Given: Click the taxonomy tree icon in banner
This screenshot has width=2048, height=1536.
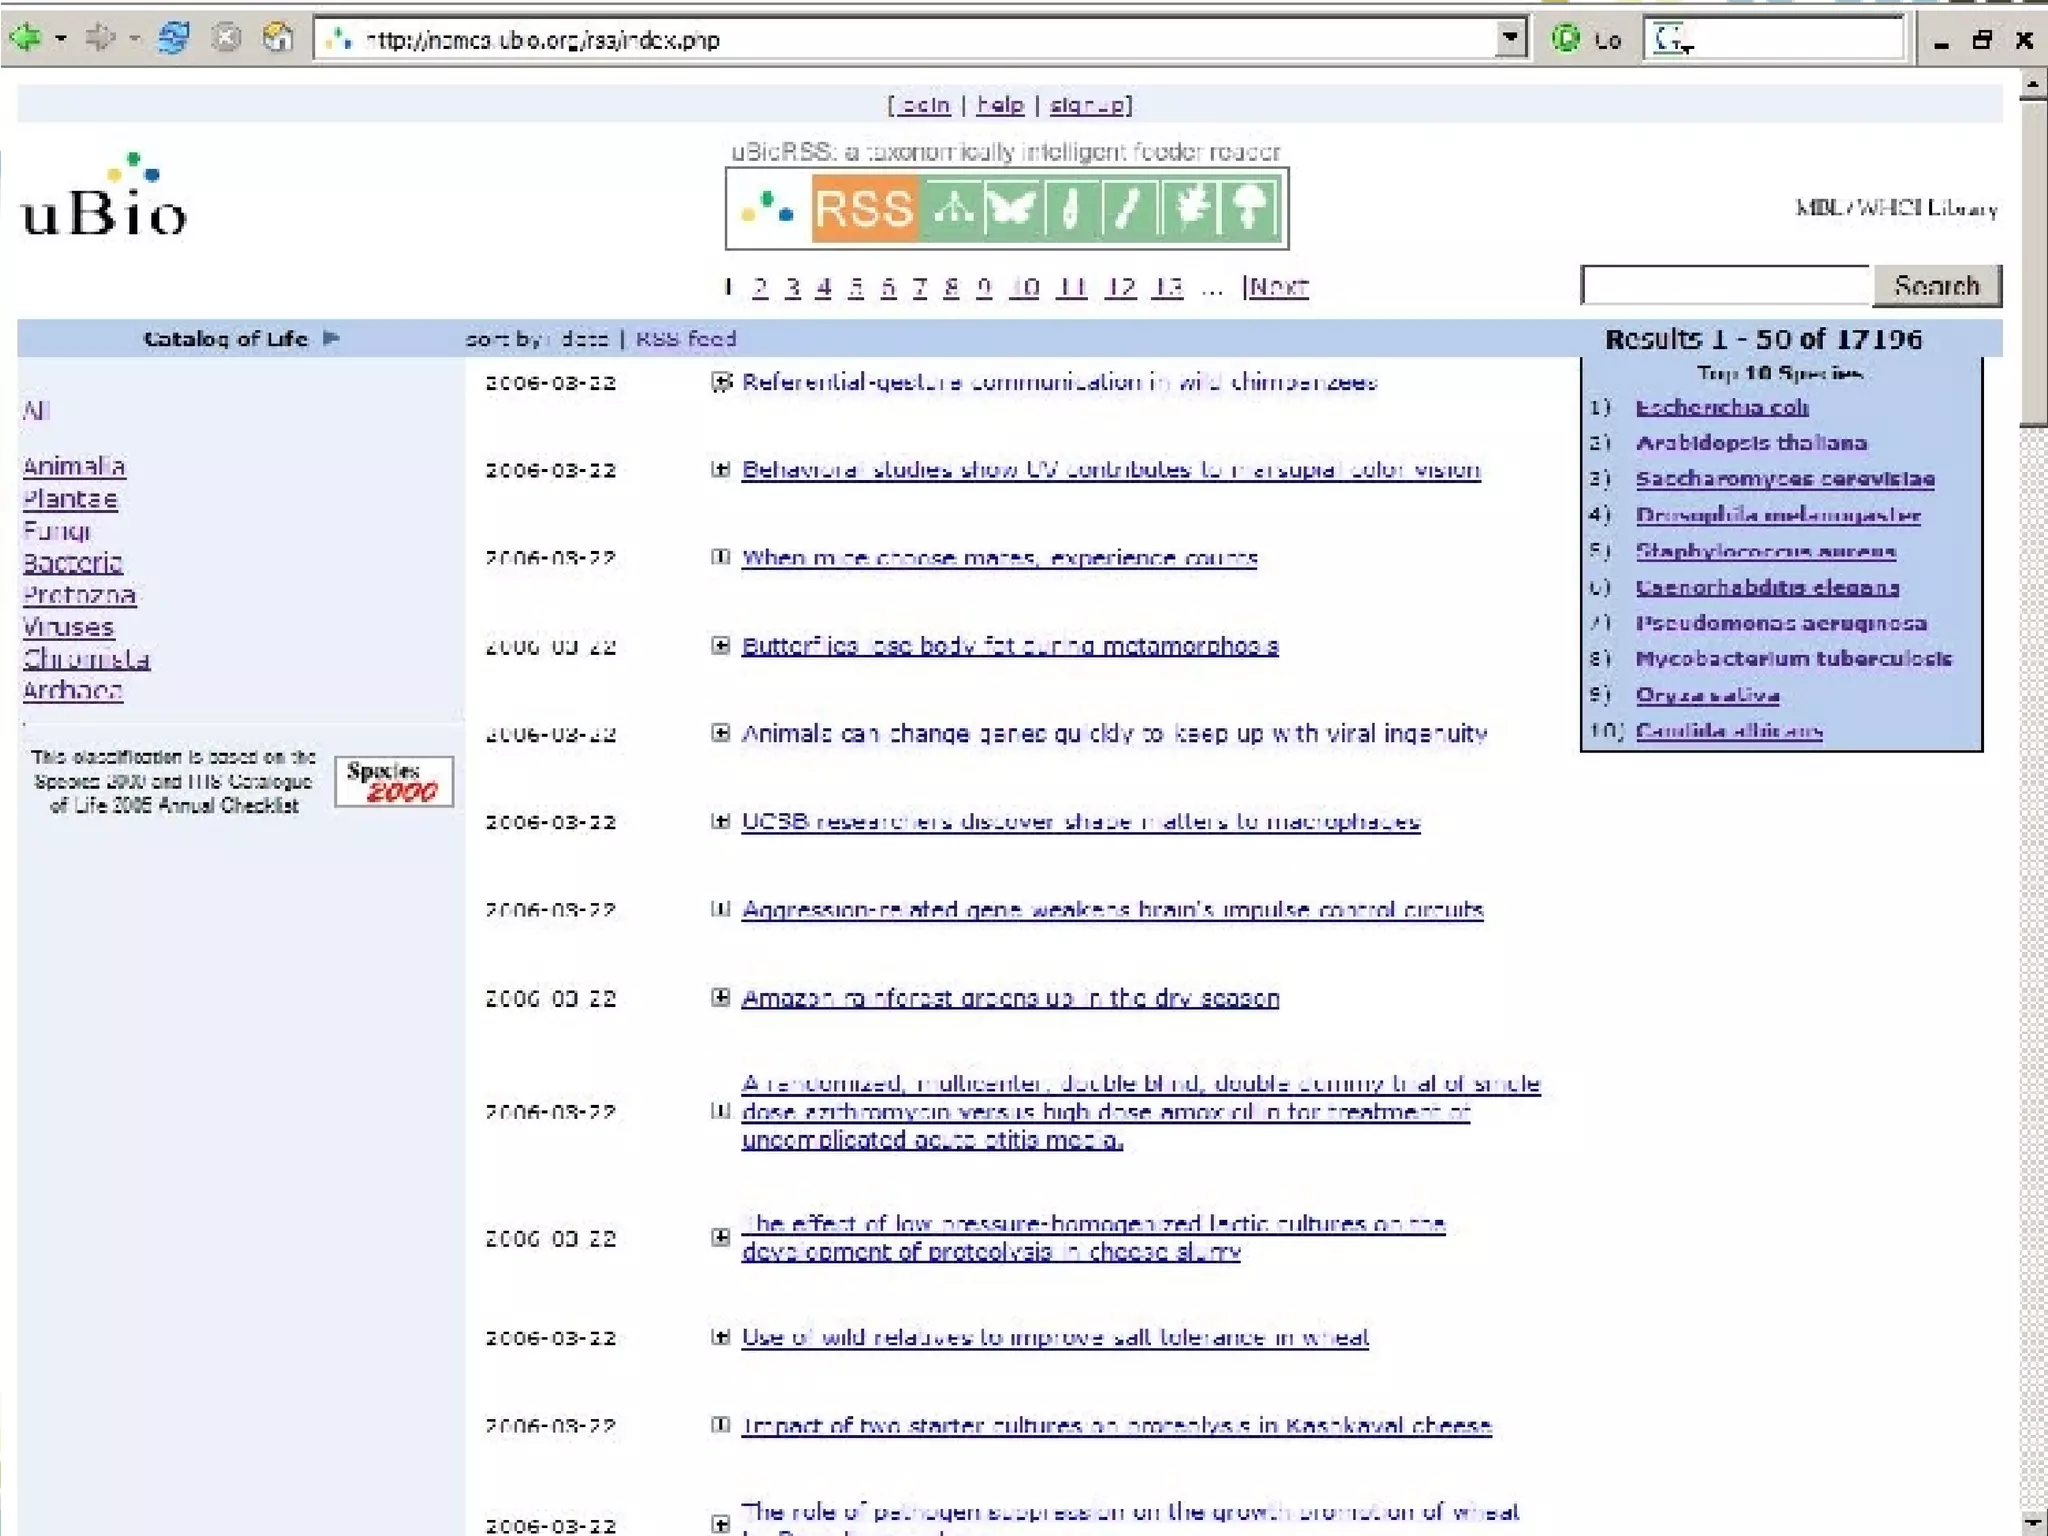Looking at the screenshot, I should coord(952,209).
